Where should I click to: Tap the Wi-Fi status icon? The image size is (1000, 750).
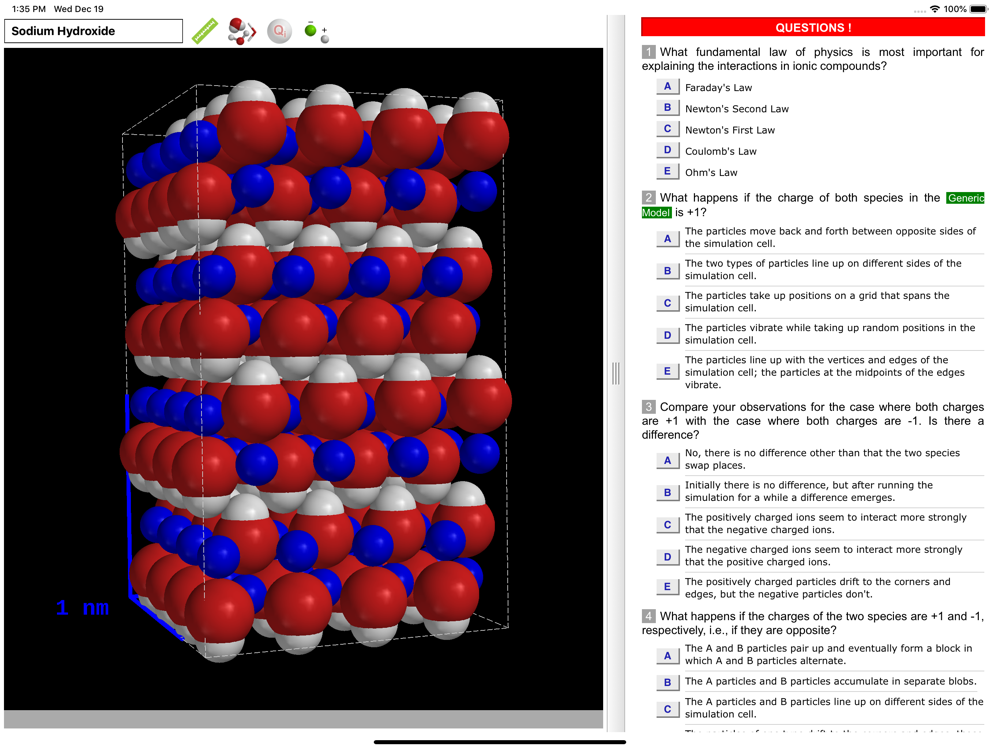pyautogui.click(x=935, y=9)
